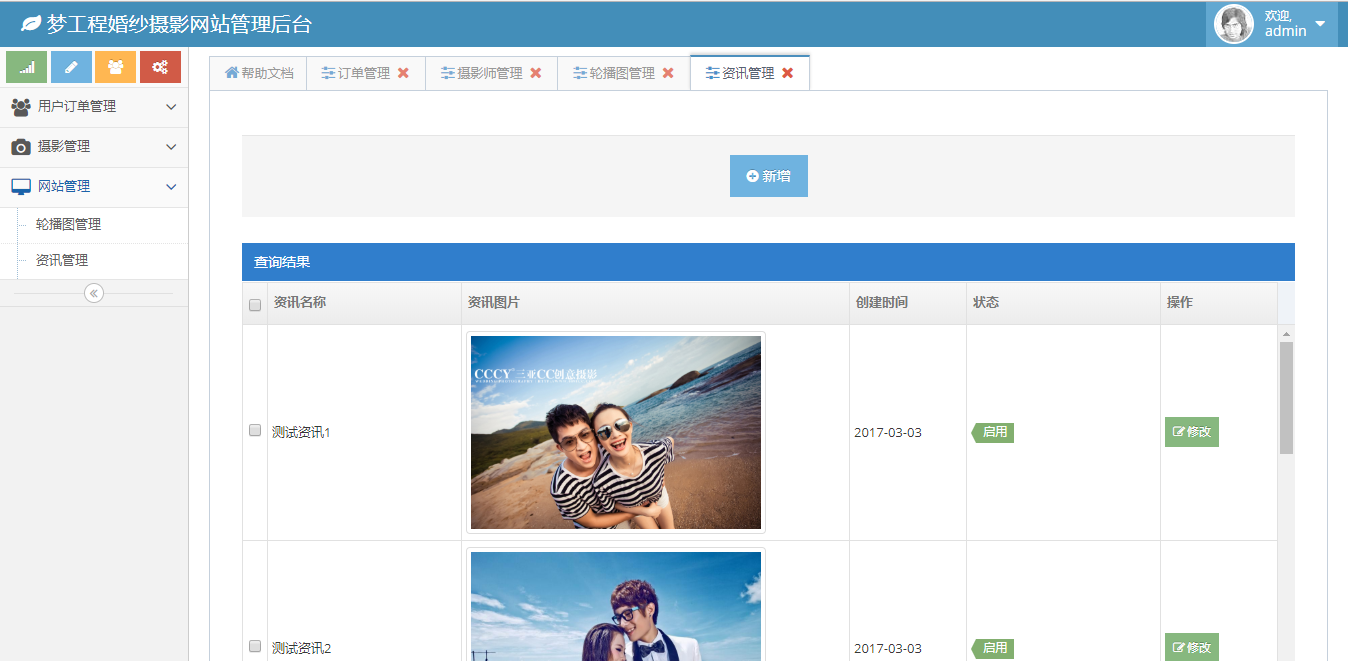The image size is (1348, 661).
Task: Select the 资讯管理 tab
Action: click(x=748, y=73)
